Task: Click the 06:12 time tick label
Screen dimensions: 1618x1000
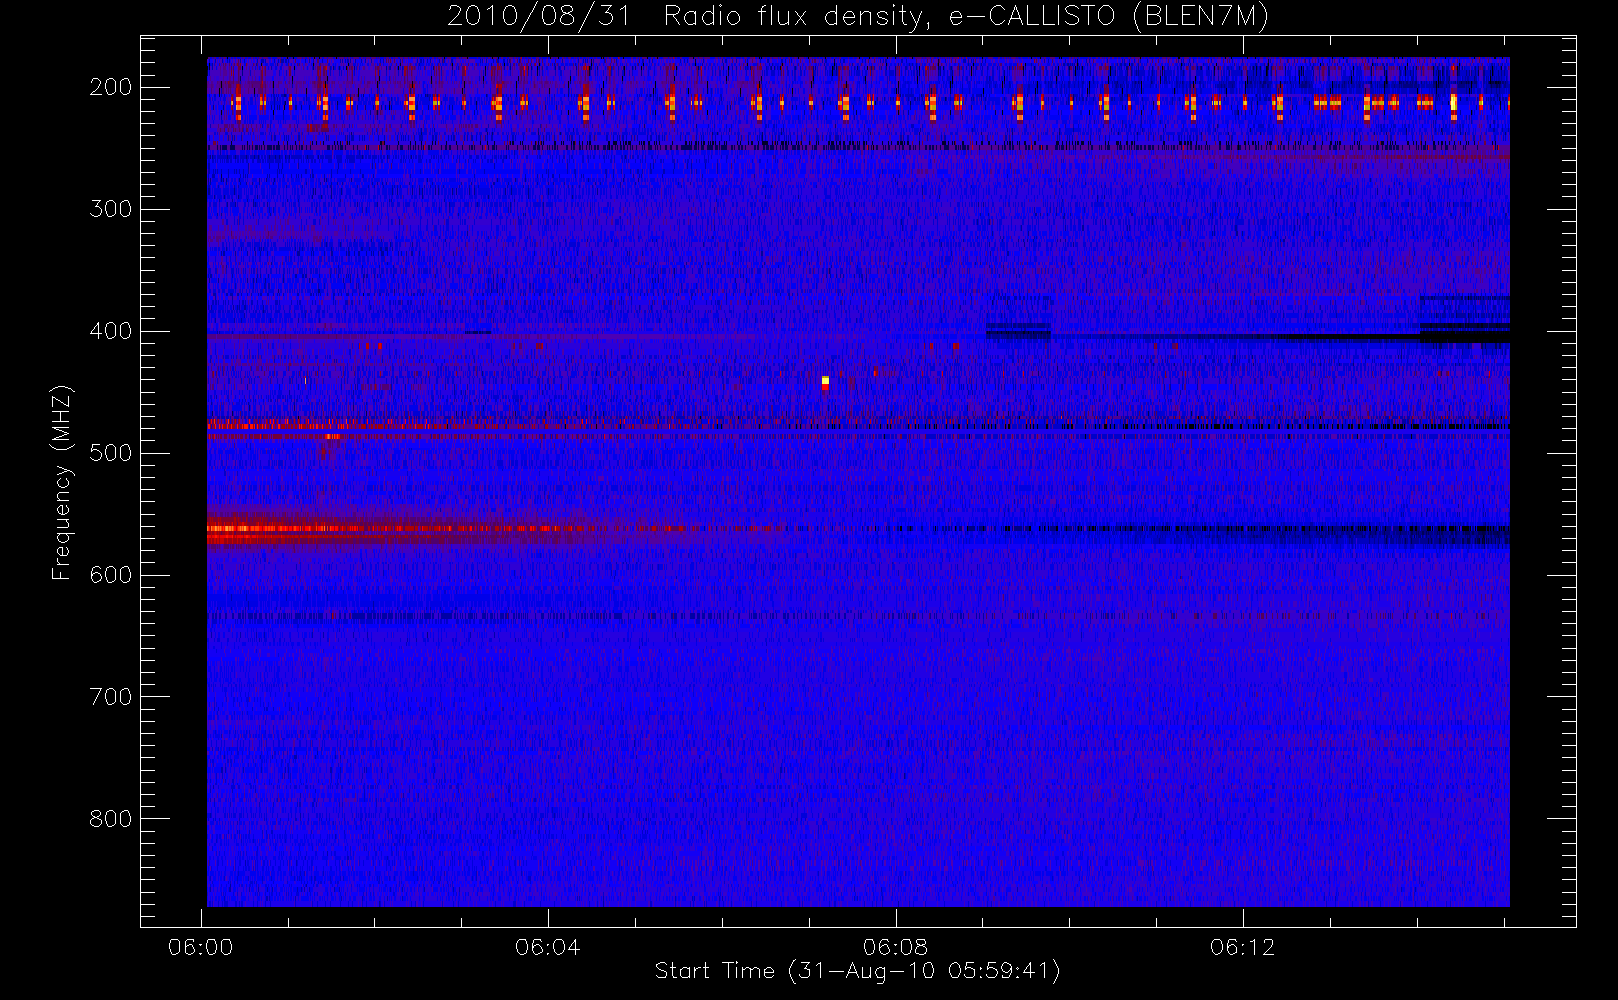Action: (x=1243, y=947)
